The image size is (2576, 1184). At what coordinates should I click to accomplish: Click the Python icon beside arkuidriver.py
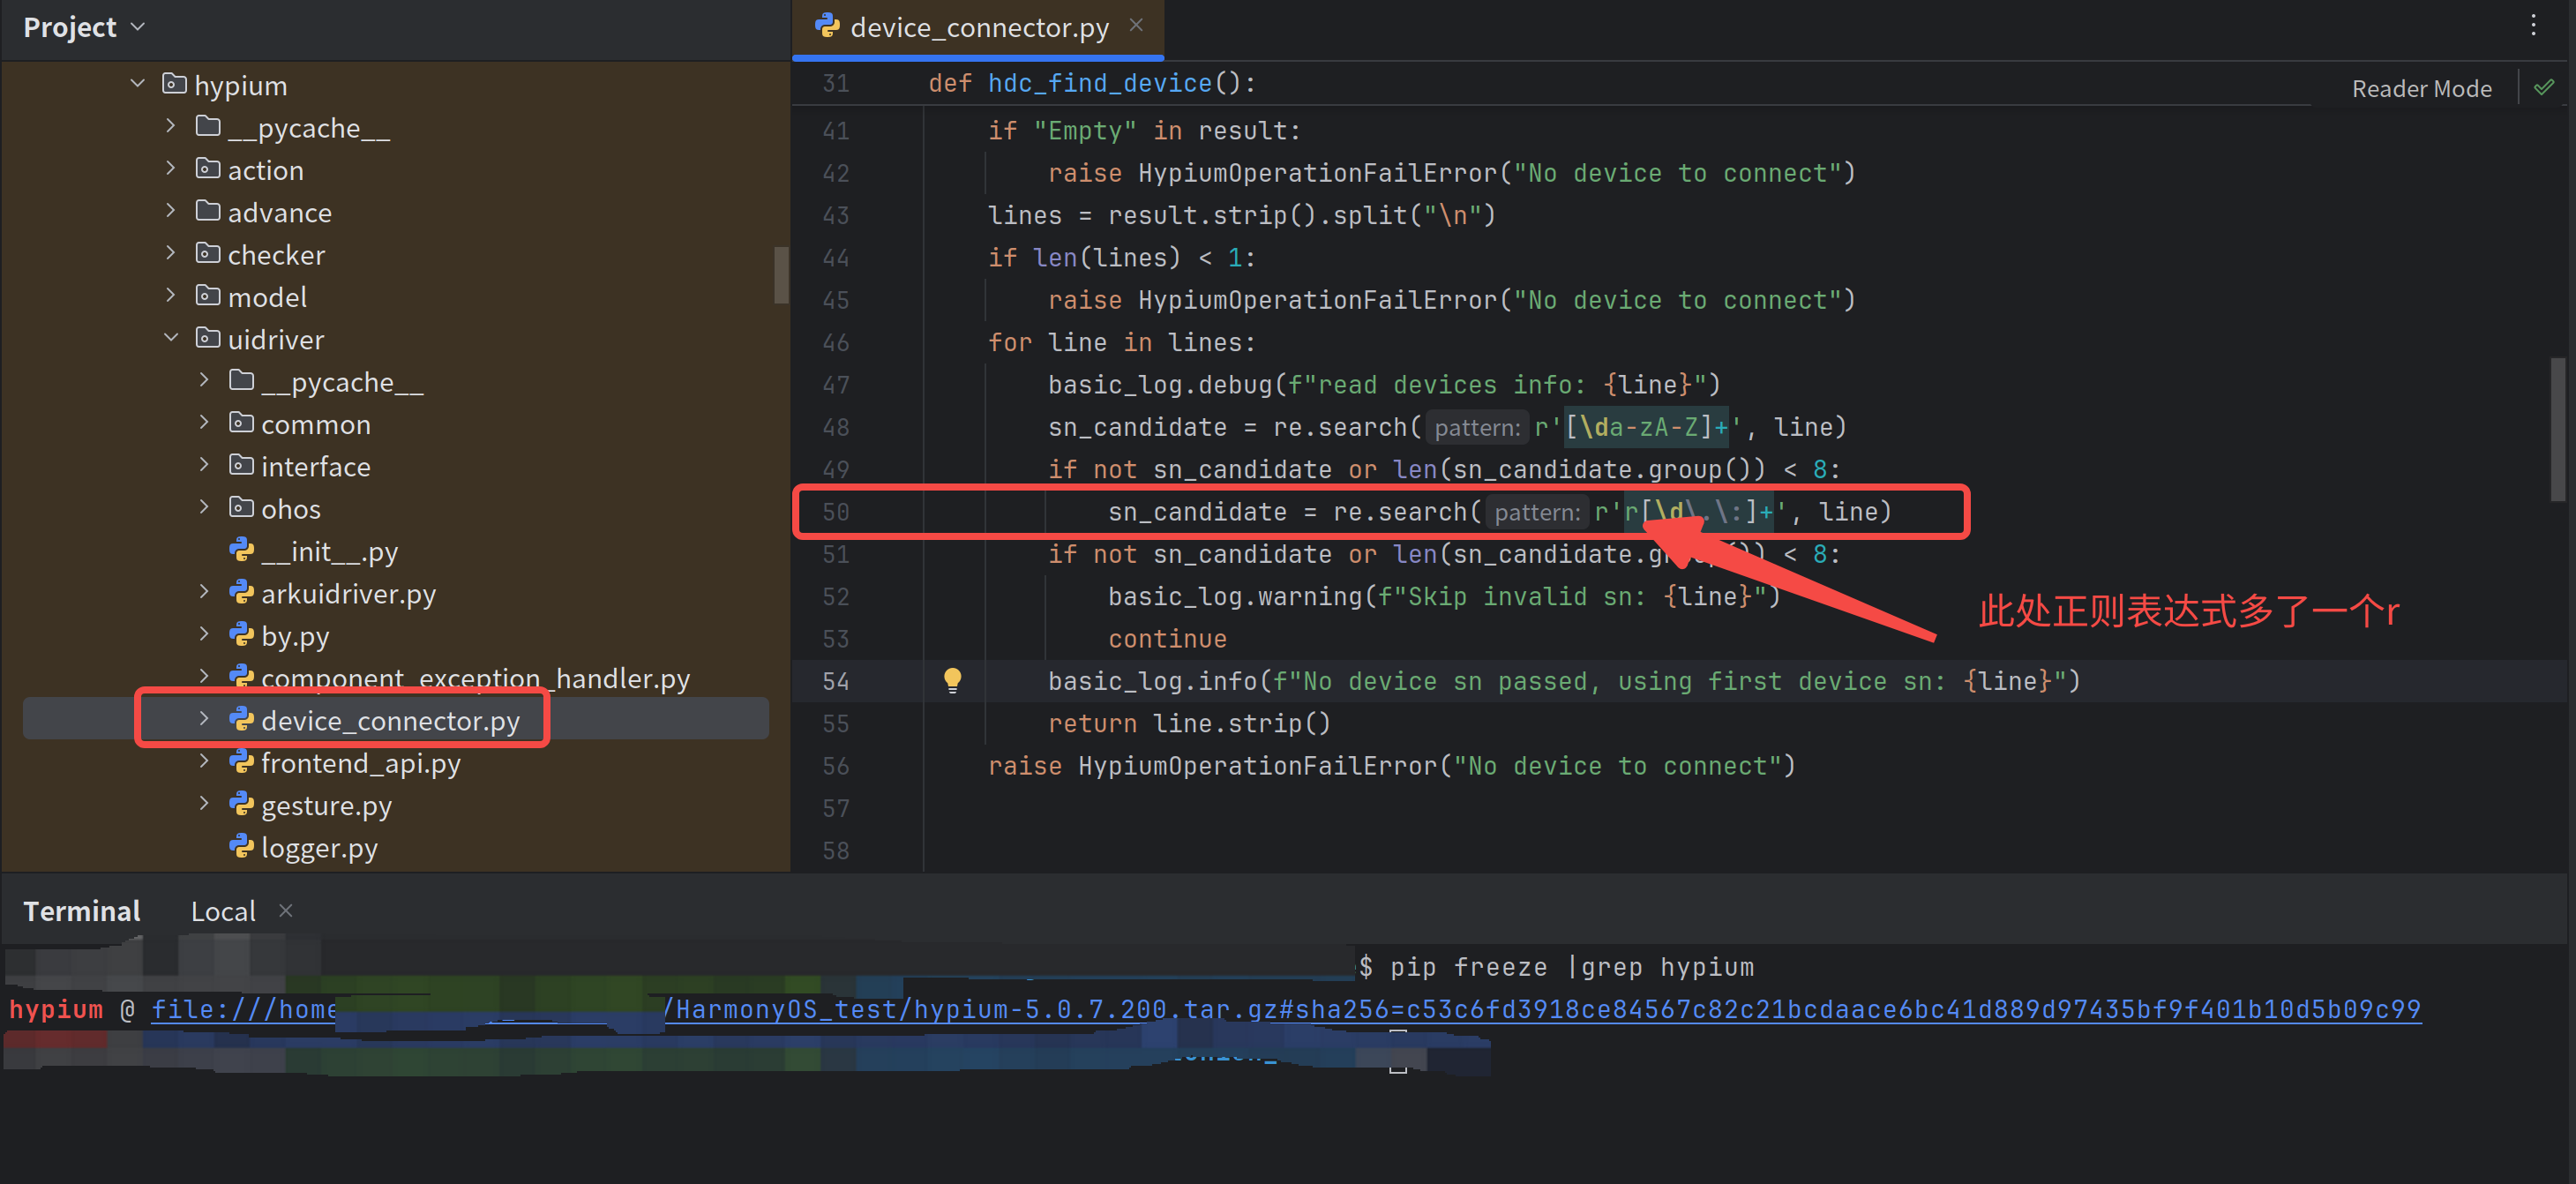(243, 593)
